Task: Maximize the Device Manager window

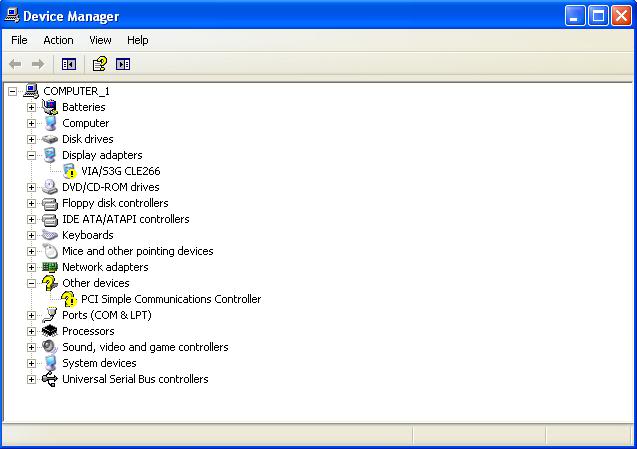Action: (598, 16)
